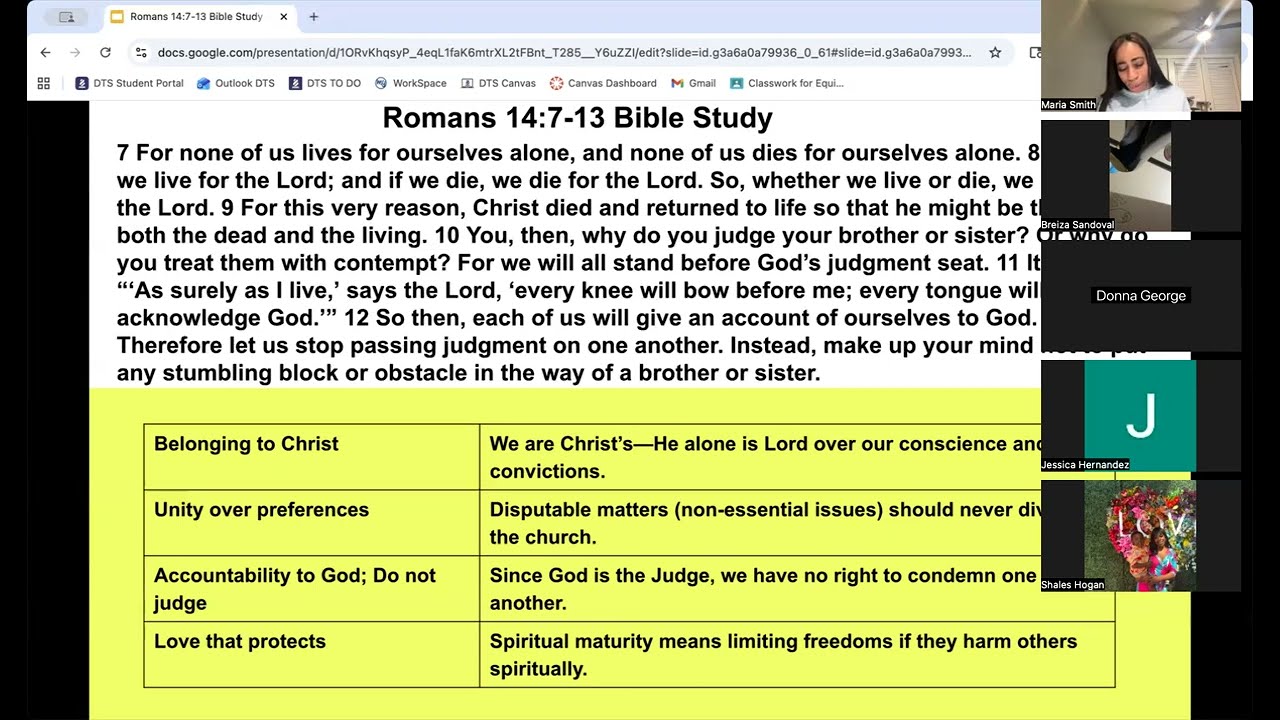1280x720 pixels.
Task: Bookmark this page with the star icon
Action: click(995, 52)
